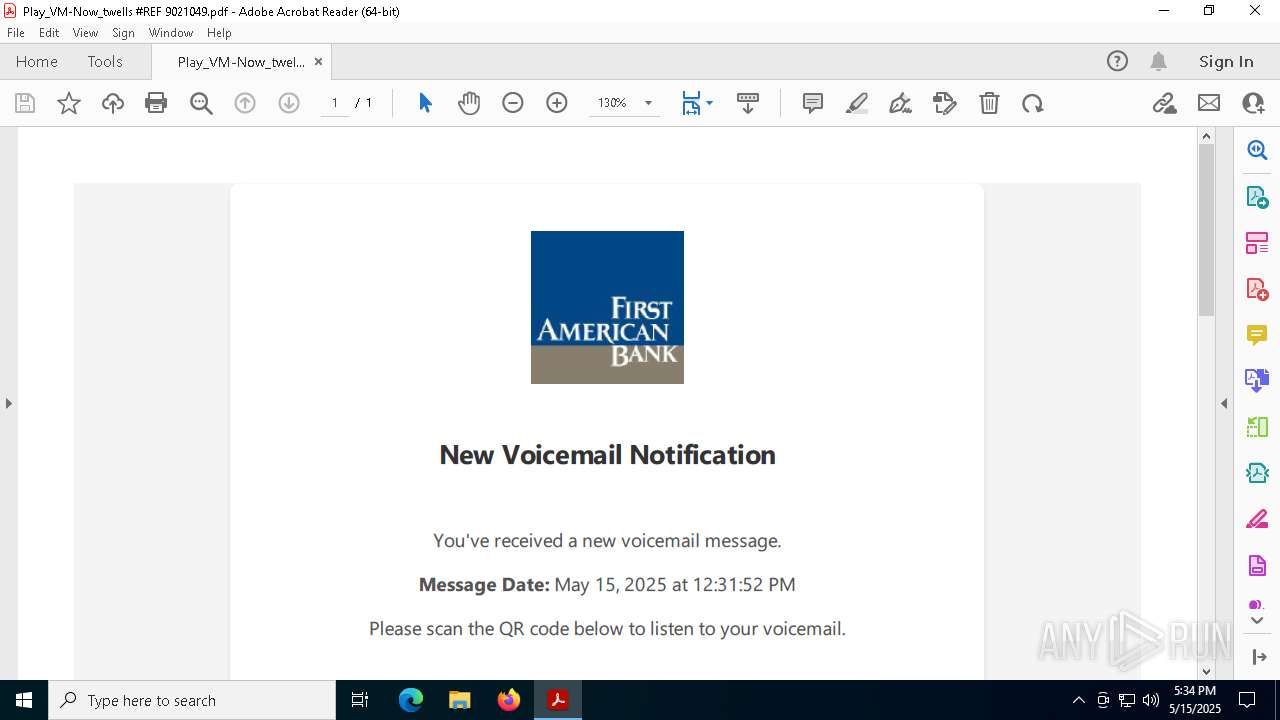1280x720 pixels.
Task: Activate the hand pan tool
Action: [x=469, y=103]
